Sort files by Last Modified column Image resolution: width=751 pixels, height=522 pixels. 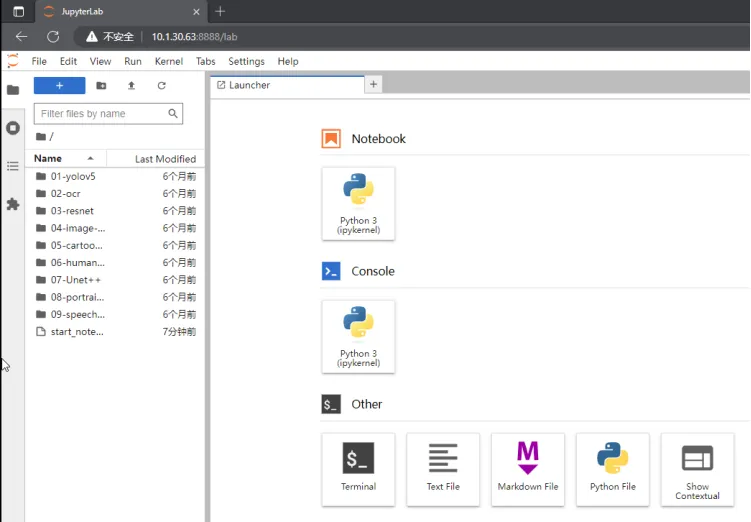(x=156, y=159)
